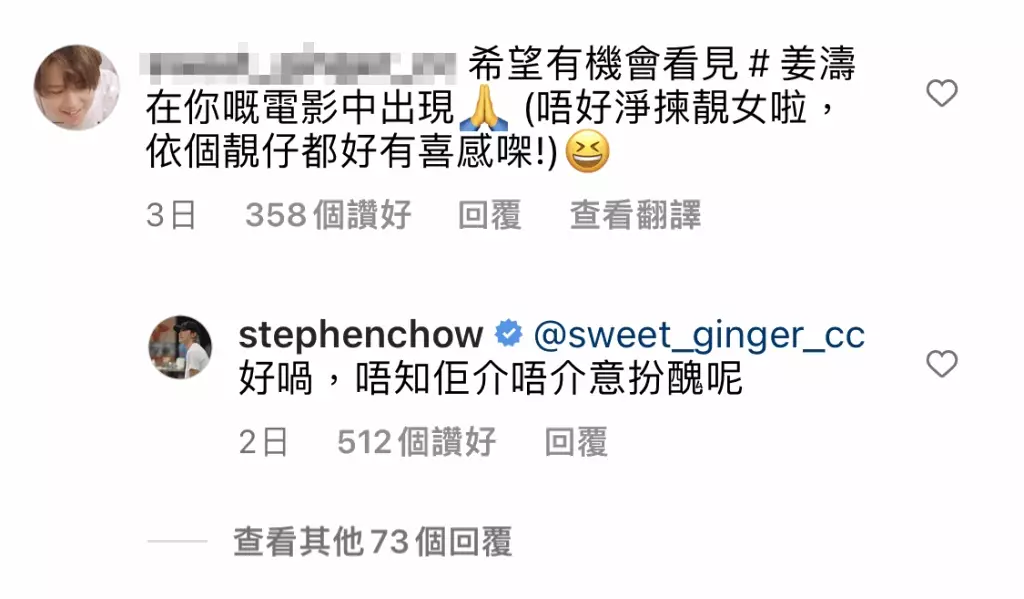This screenshot has width=1024, height=599.
Task: Open the first commenter's round profile picture
Action: [x=77, y=87]
